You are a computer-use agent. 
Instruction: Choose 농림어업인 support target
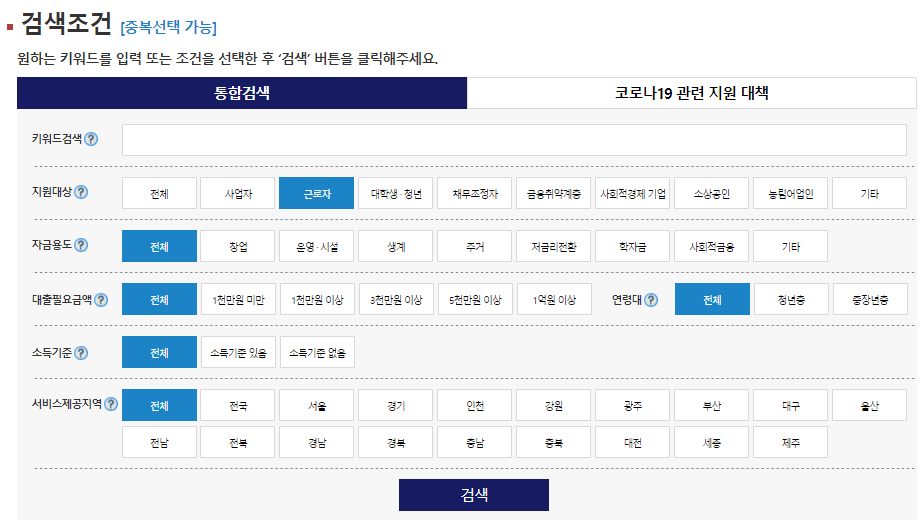tap(791, 193)
